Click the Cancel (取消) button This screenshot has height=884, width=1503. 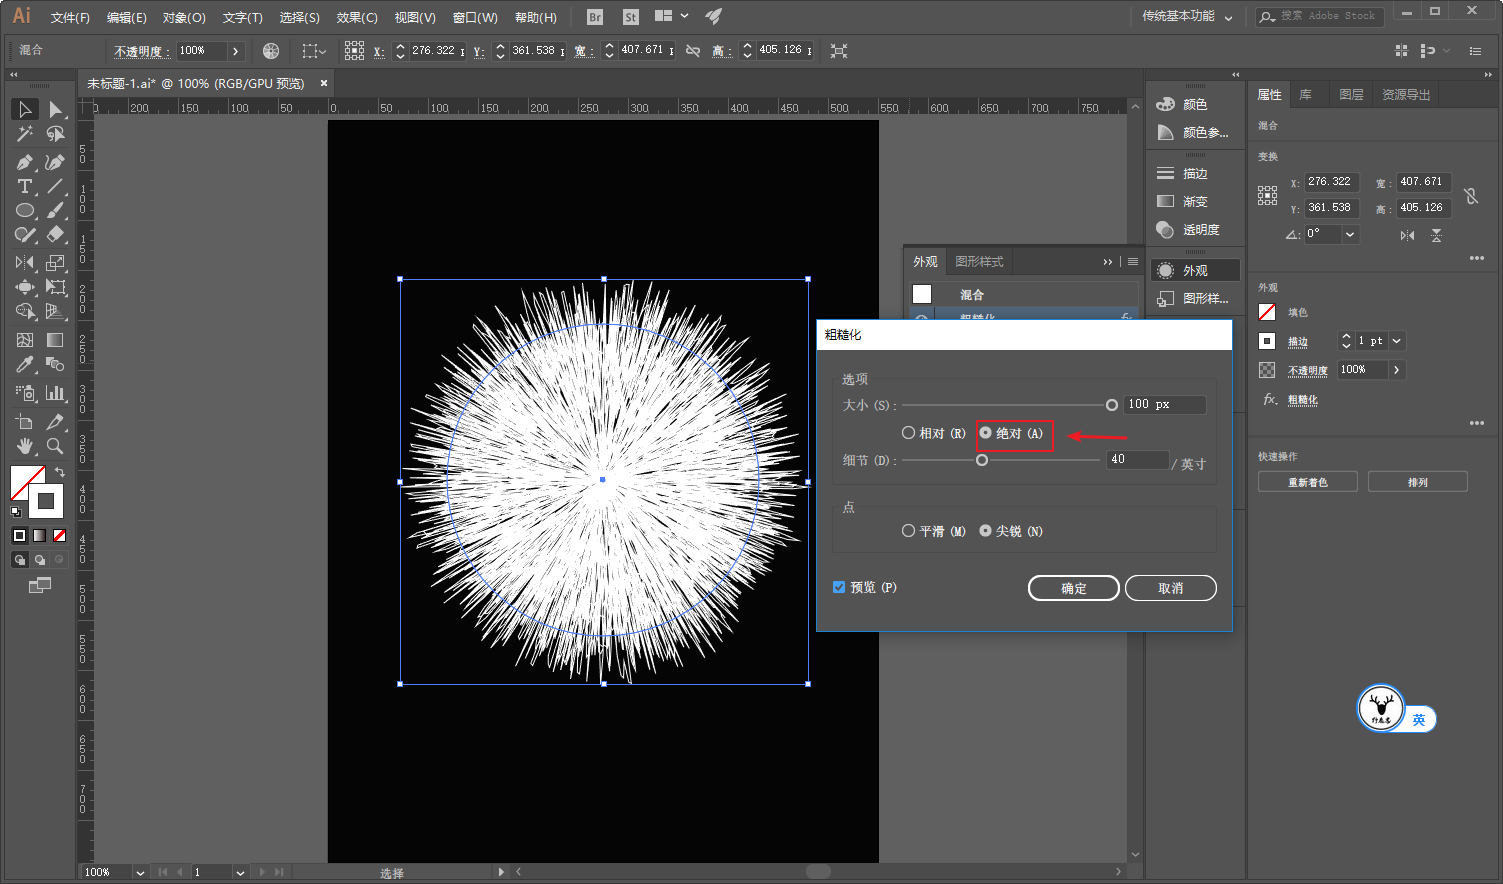pos(1170,588)
